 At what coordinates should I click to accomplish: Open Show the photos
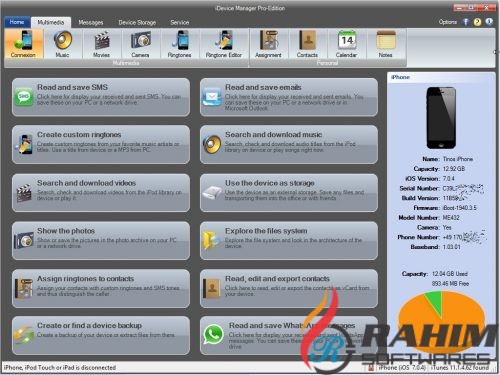[101, 240]
